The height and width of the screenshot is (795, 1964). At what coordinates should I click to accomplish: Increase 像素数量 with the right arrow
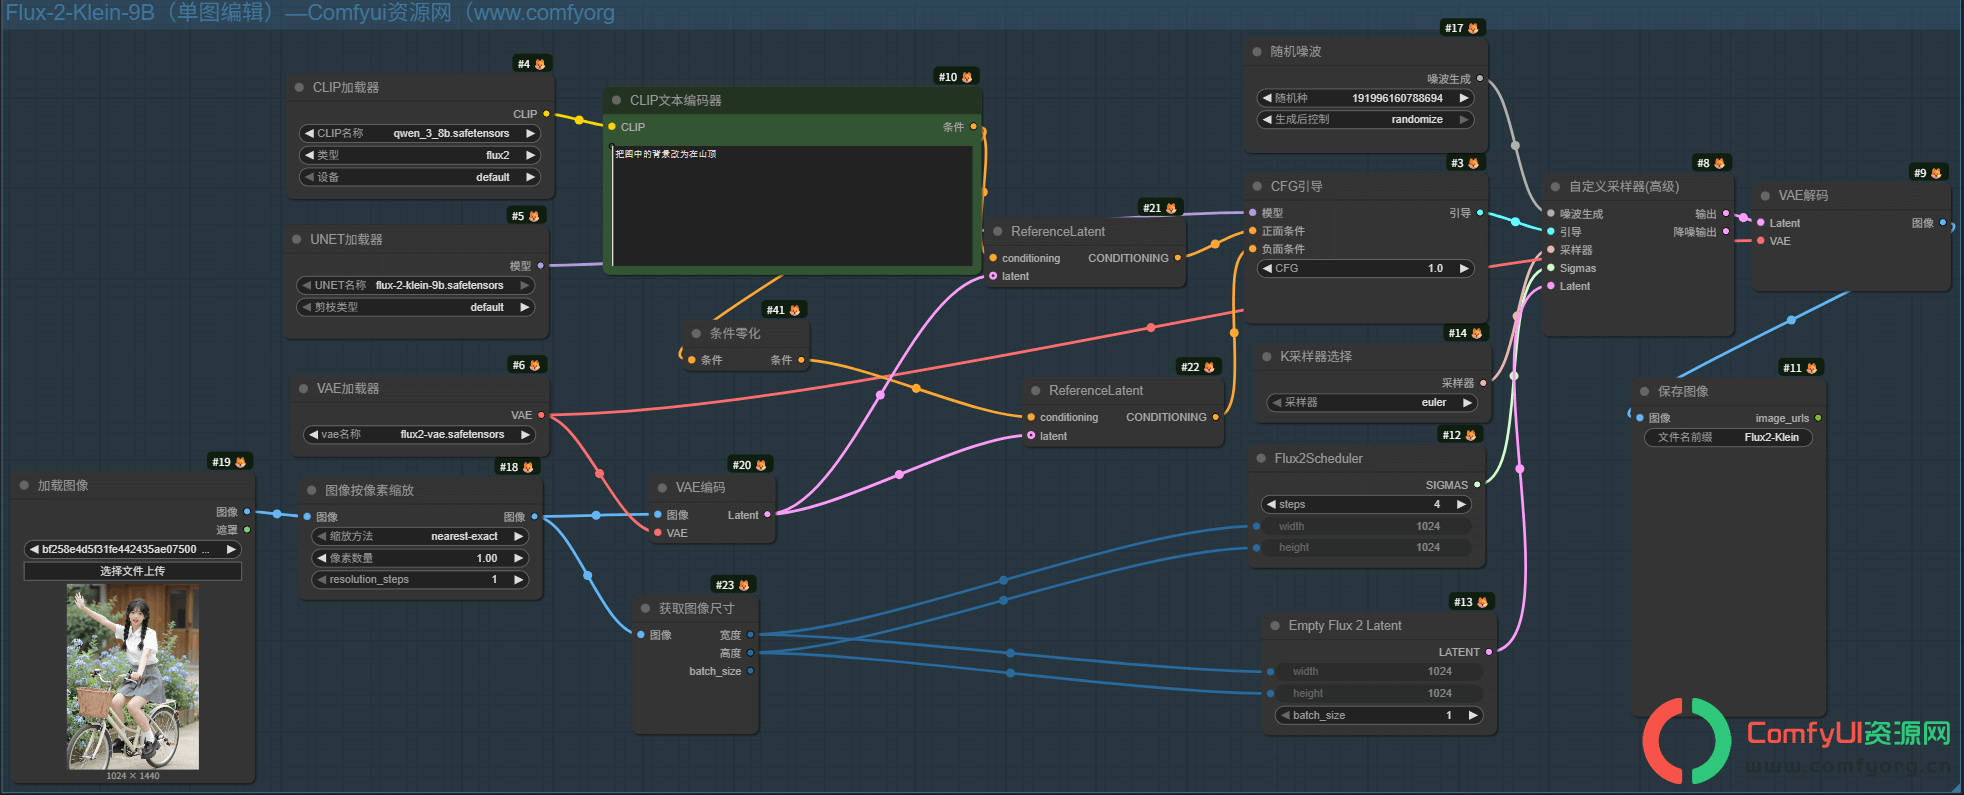click(518, 558)
